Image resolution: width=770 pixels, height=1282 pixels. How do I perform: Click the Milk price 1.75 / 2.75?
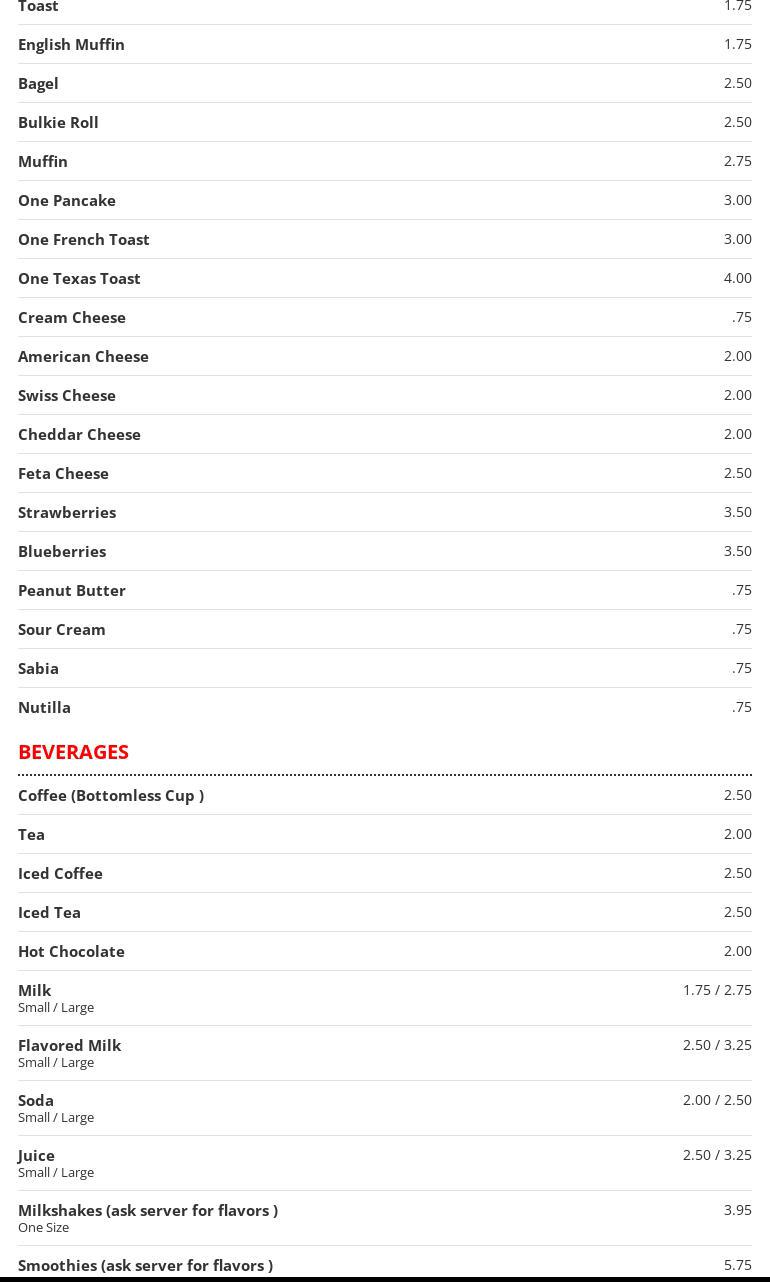(717, 990)
